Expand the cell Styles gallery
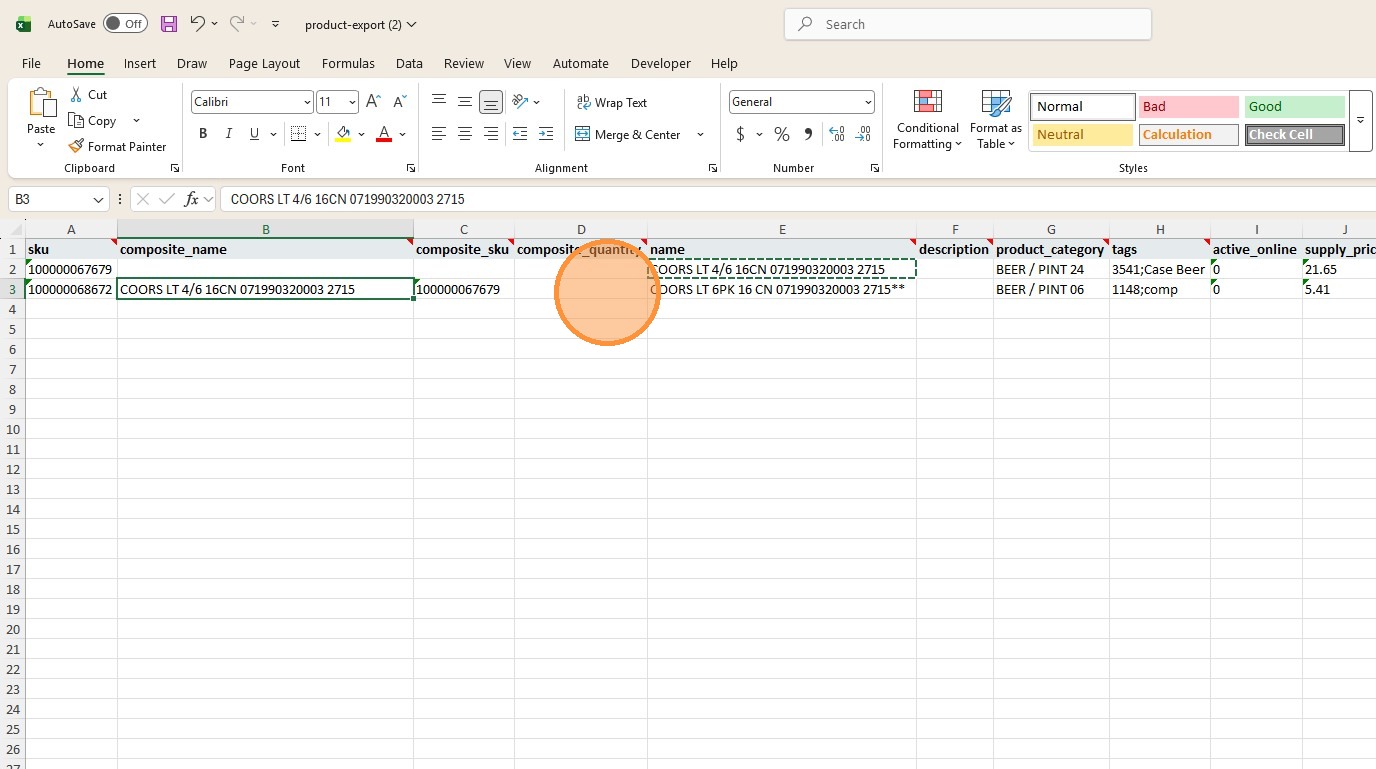This screenshot has width=1376, height=769. (1360, 120)
